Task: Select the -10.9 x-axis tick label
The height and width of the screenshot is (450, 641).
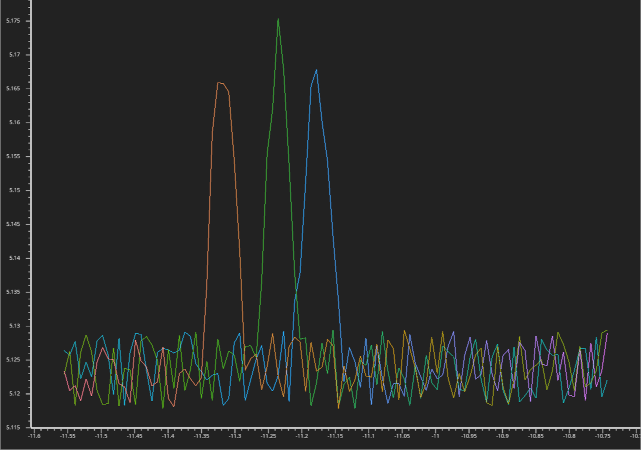Action: point(502,436)
